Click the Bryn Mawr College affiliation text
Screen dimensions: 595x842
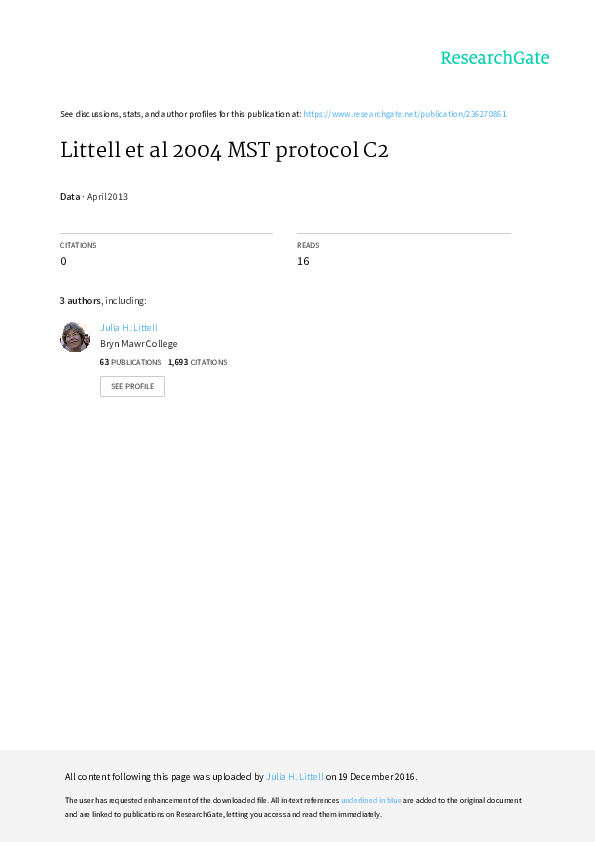(139, 344)
